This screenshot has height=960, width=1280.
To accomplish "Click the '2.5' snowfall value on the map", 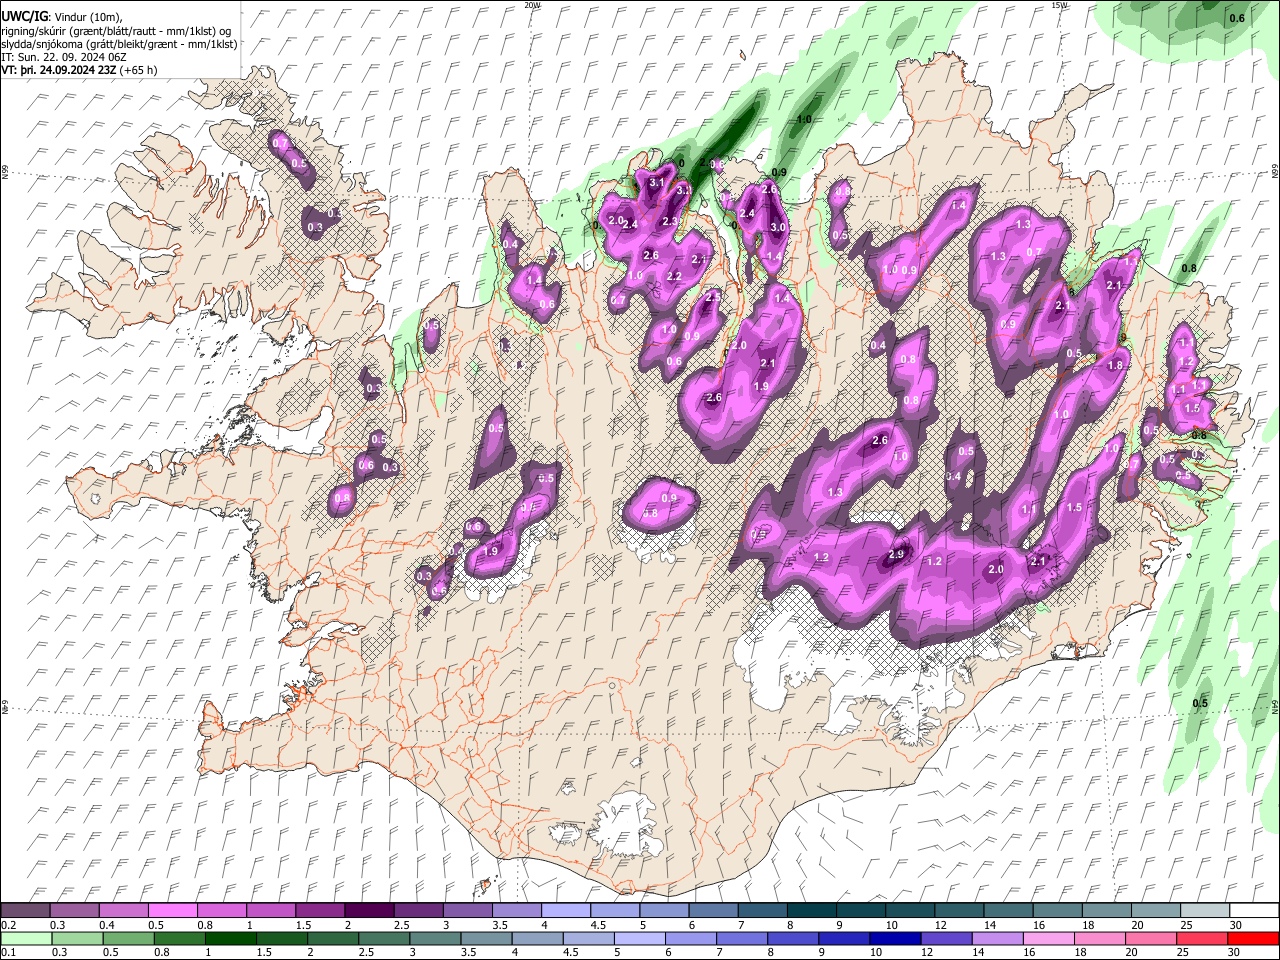I will 713,297.
